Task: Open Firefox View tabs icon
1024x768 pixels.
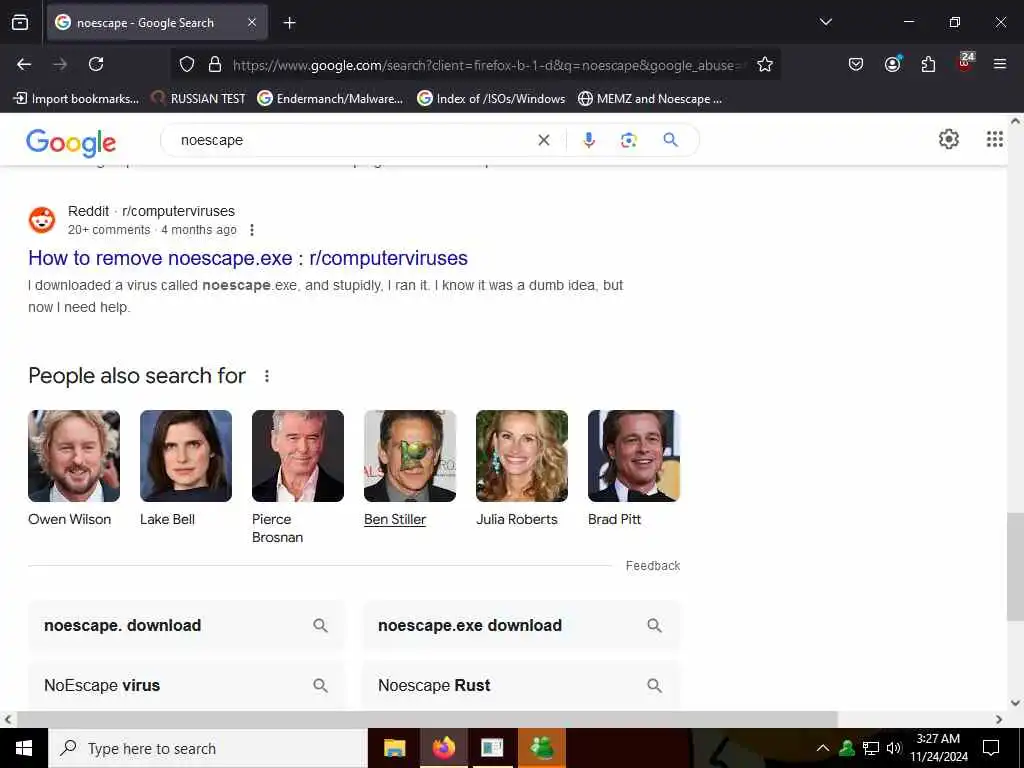Action: click(x=20, y=23)
